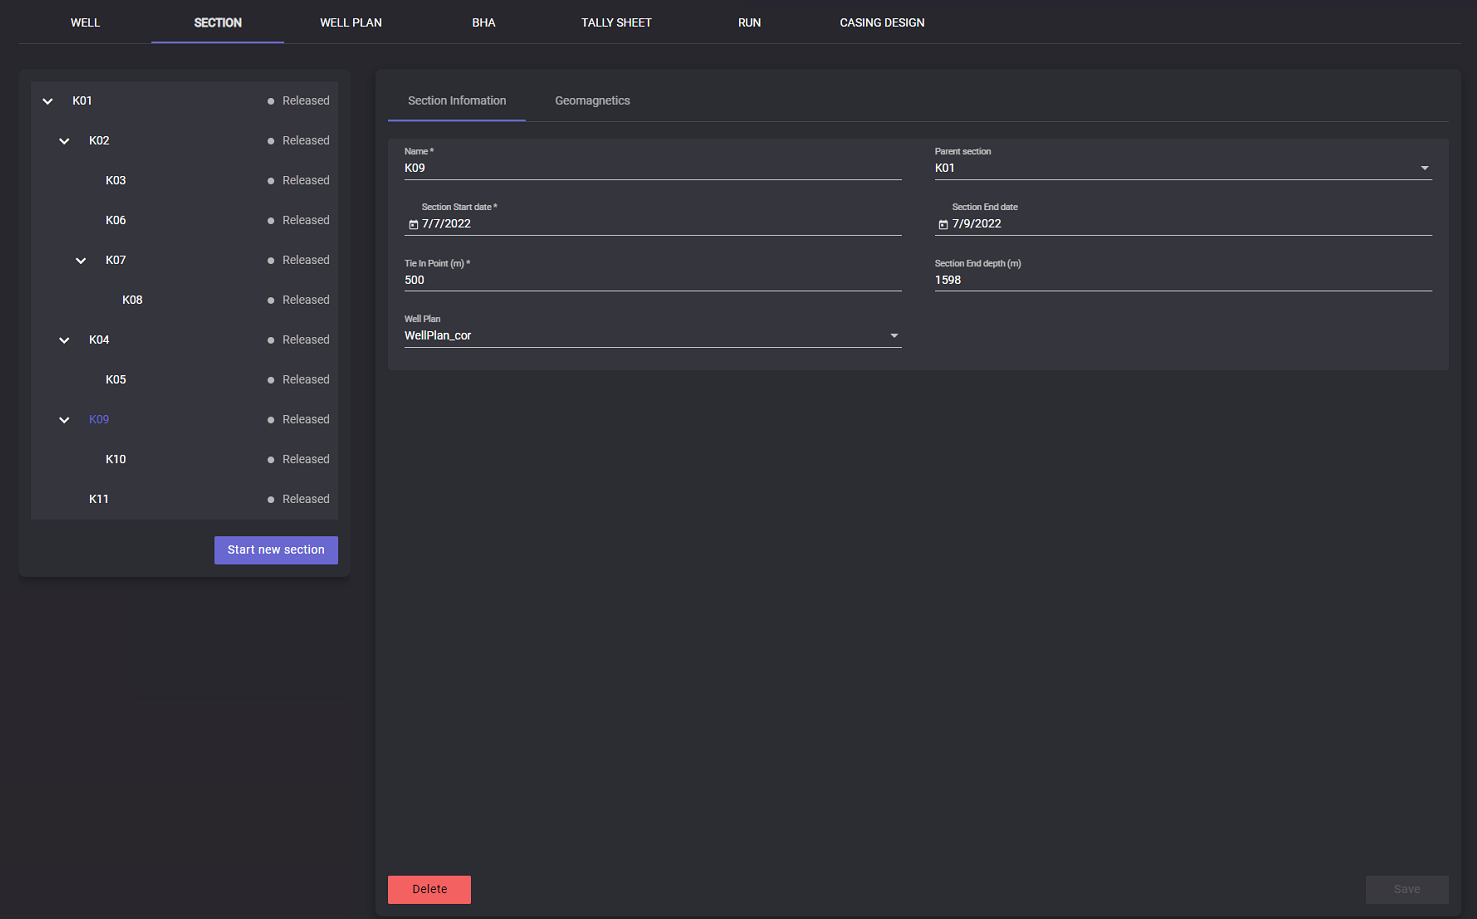Switch to the Geomagnetics tab
This screenshot has width=1477, height=919.
click(592, 101)
